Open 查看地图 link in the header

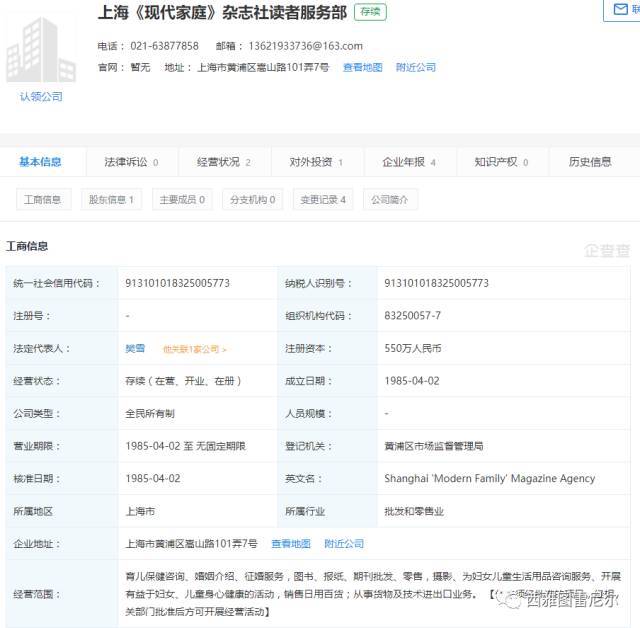pos(362,67)
